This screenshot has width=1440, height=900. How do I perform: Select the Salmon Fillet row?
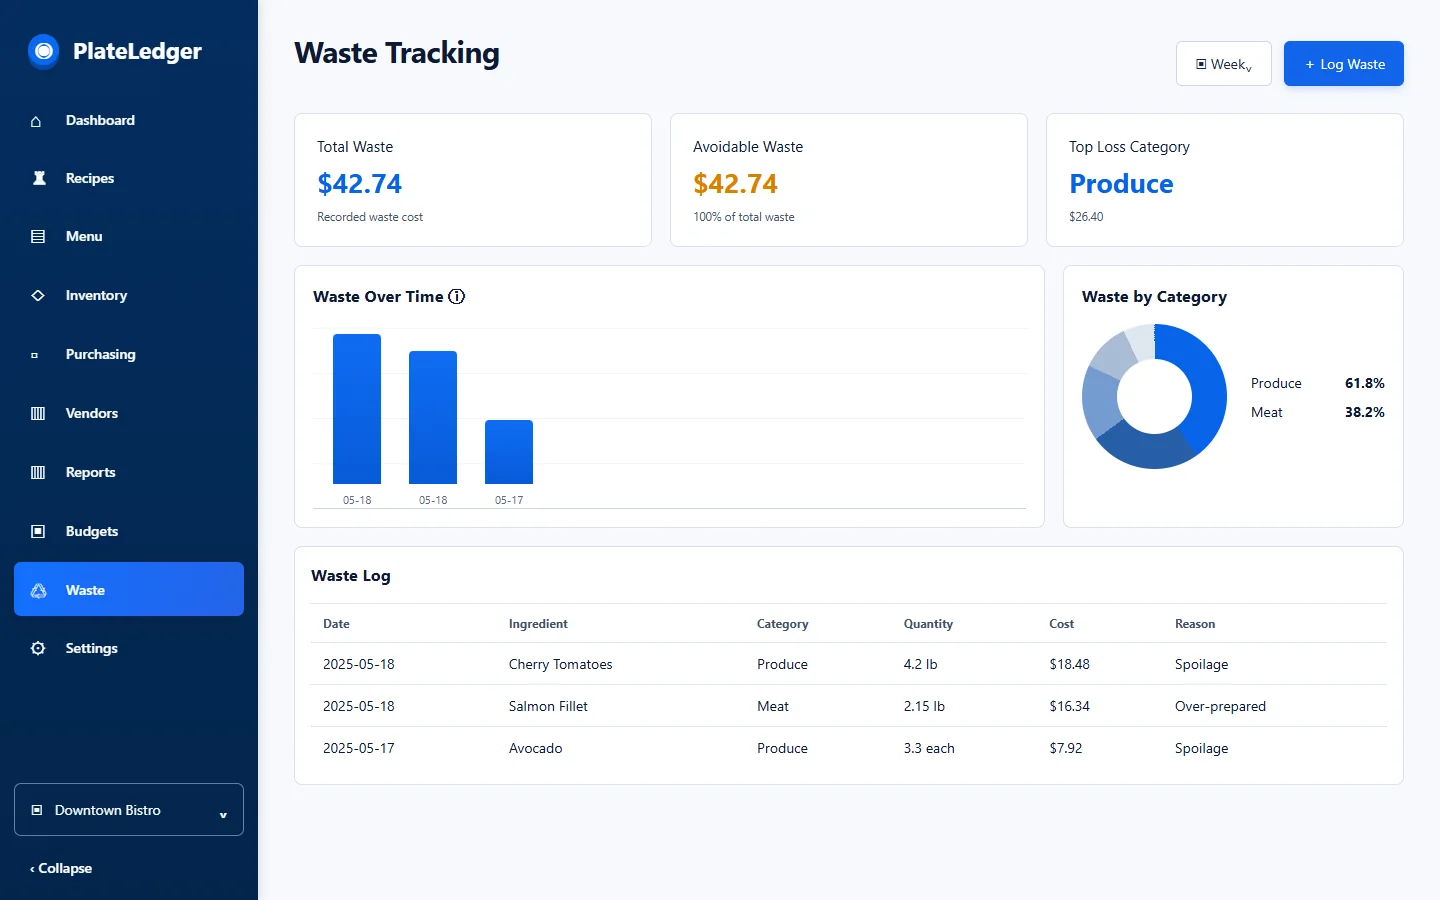click(x=849, y=706)
